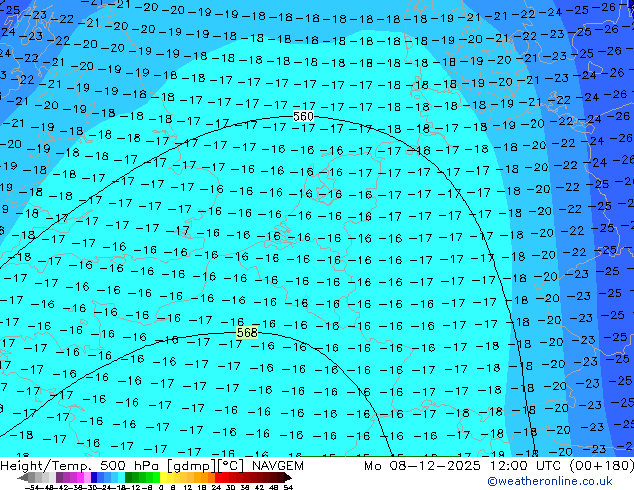Click the legend's left arrow end cap
This screenshot has width=634, height=490.
[23, 477]
